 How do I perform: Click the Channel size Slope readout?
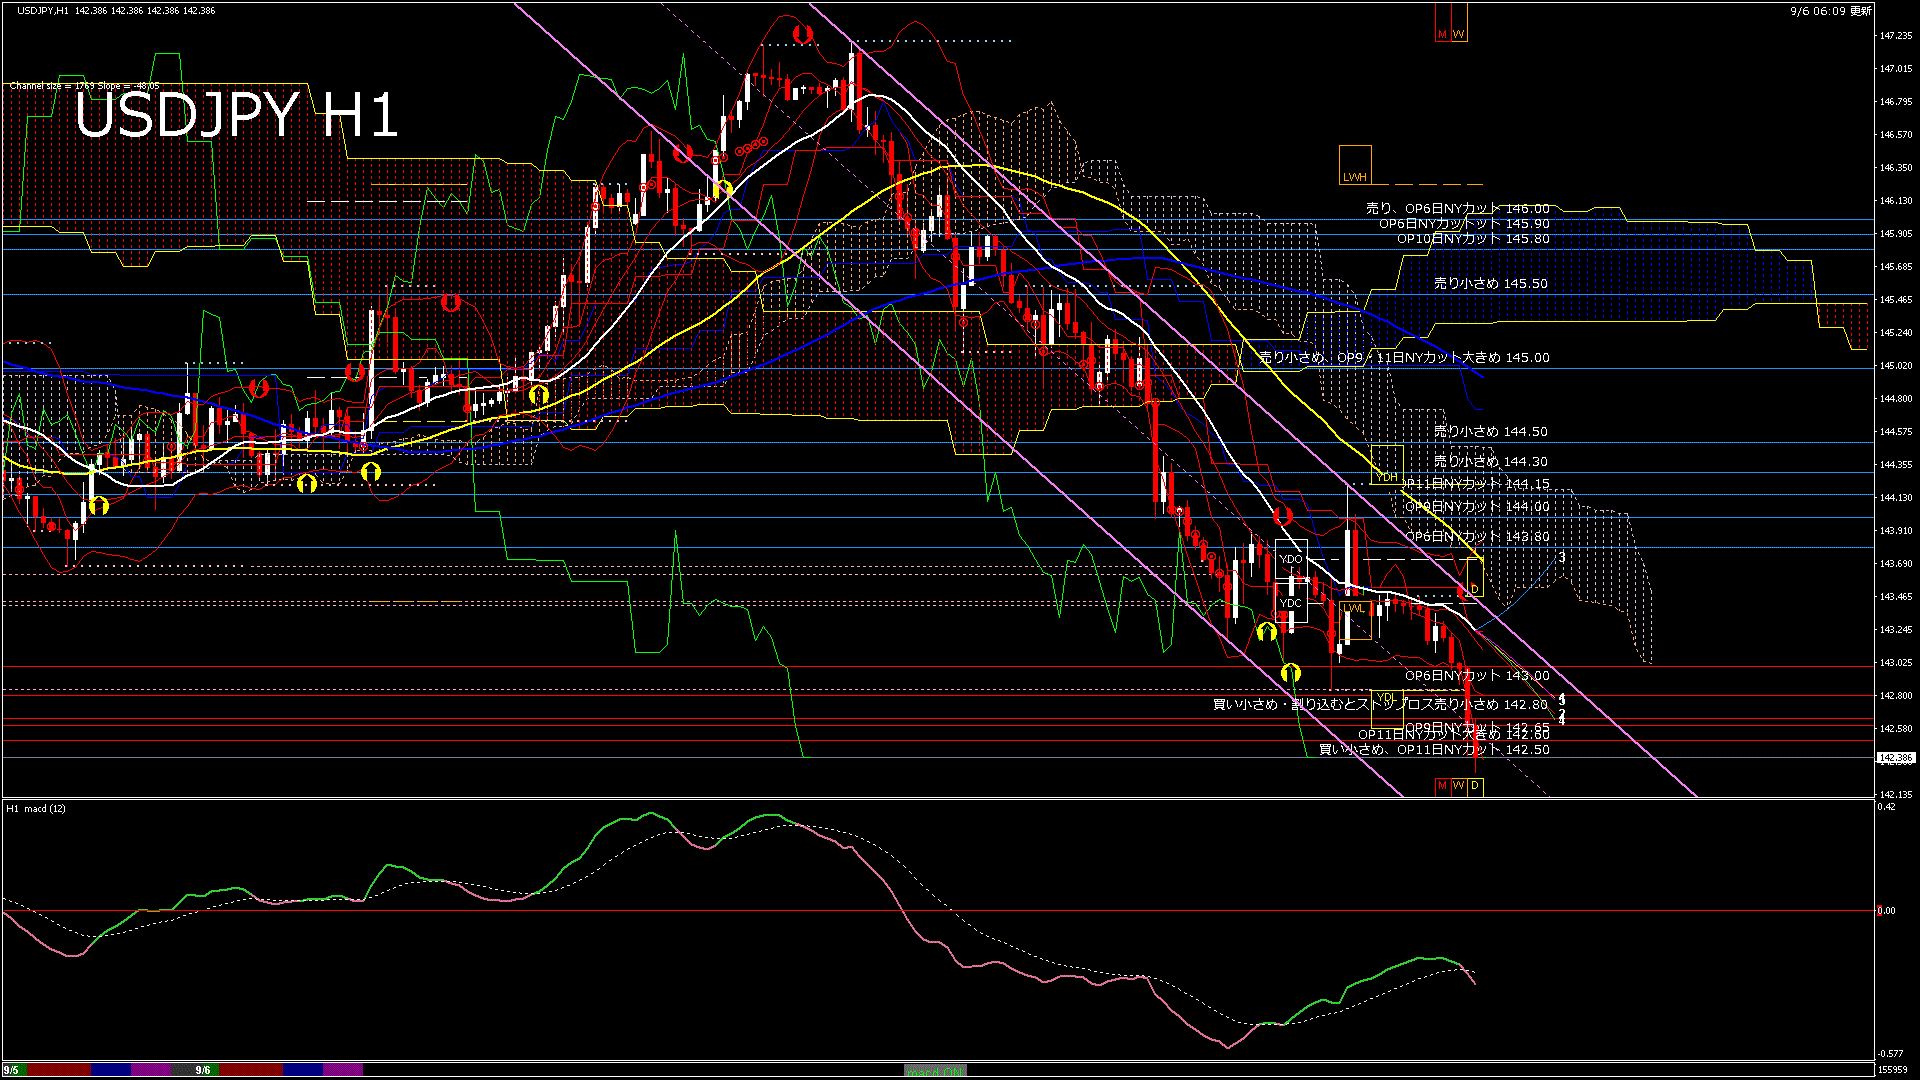pos(84,86)
